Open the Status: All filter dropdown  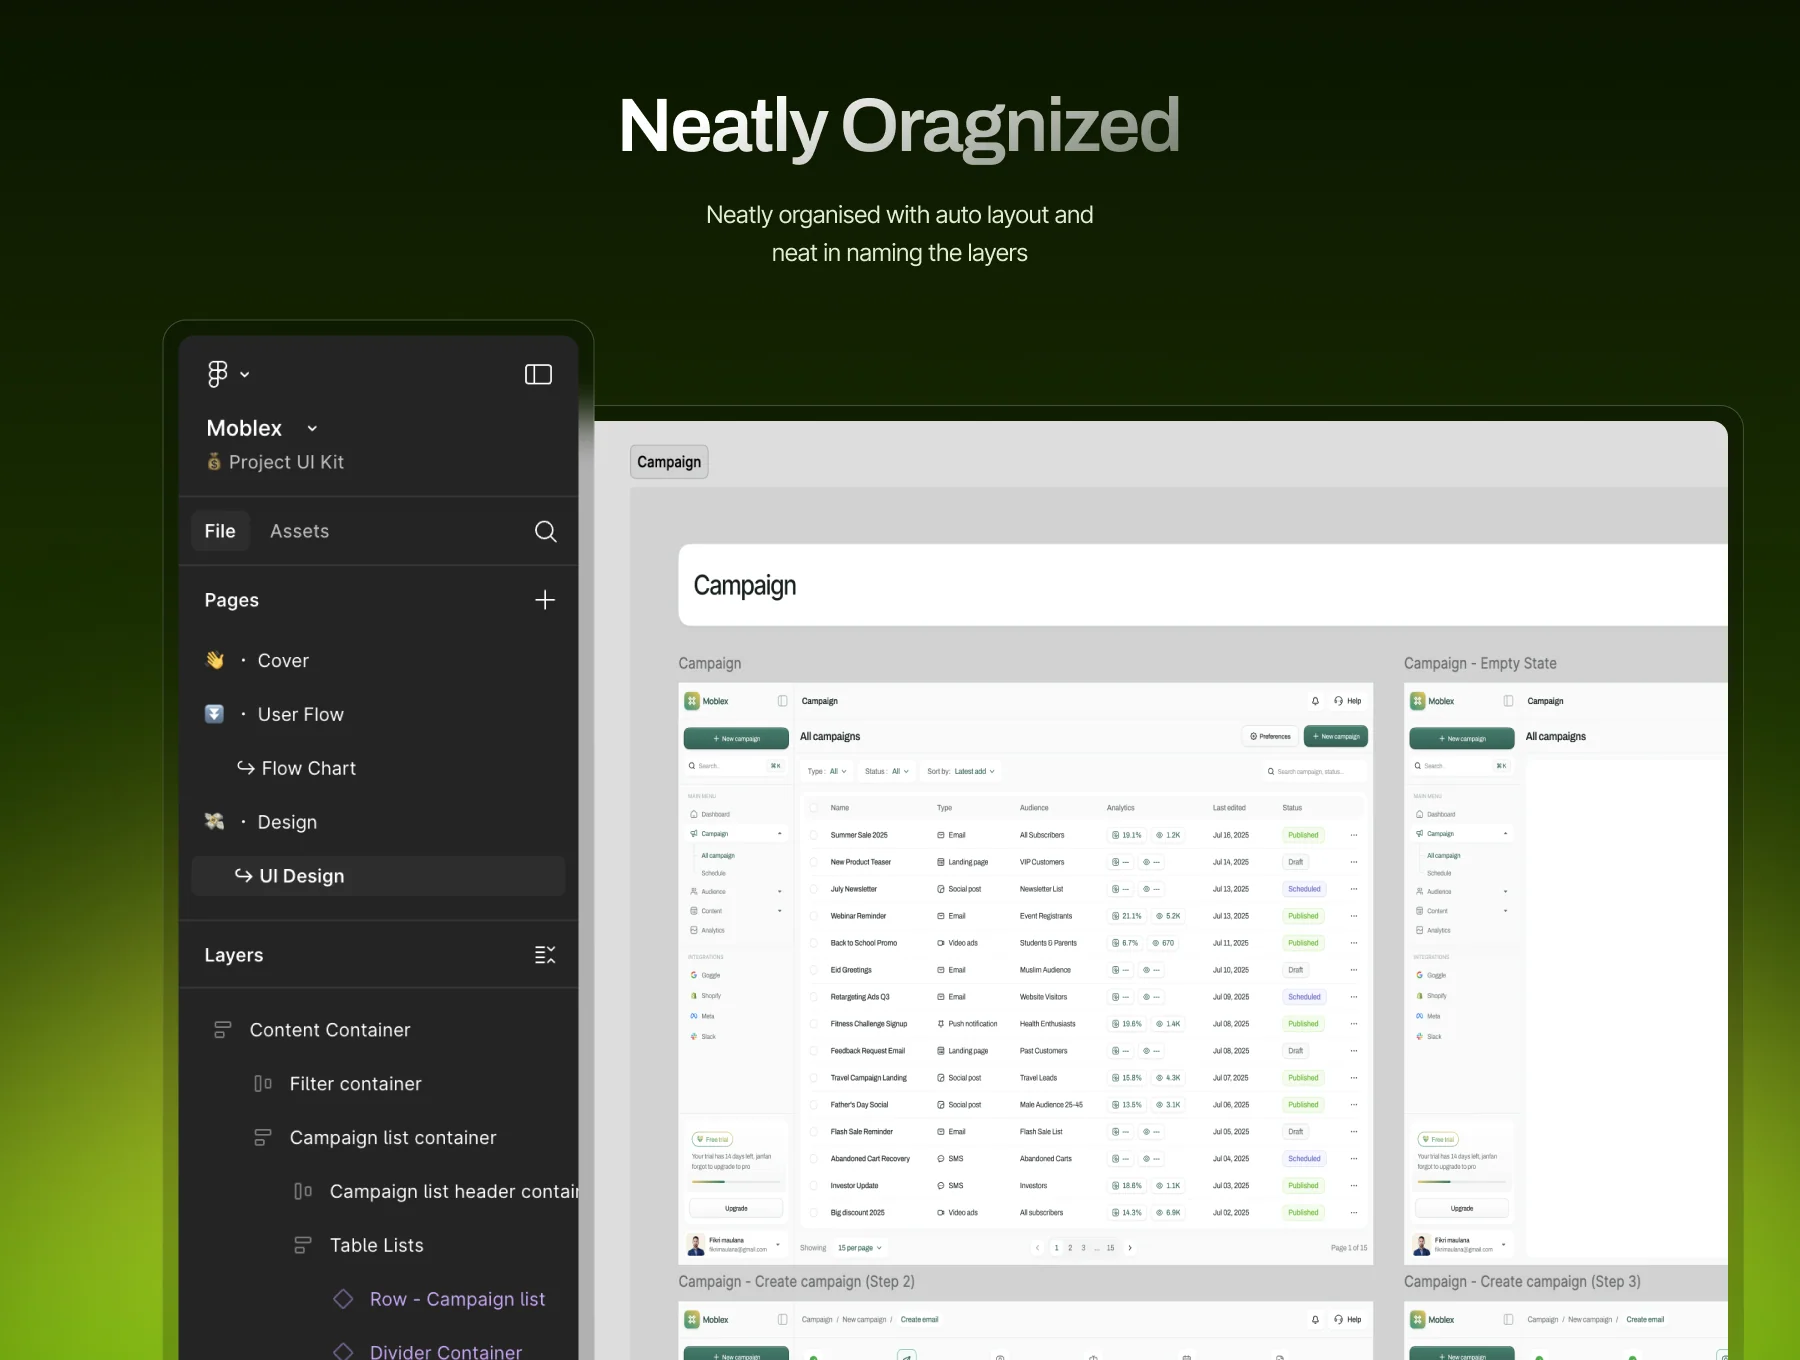[887, 772]
